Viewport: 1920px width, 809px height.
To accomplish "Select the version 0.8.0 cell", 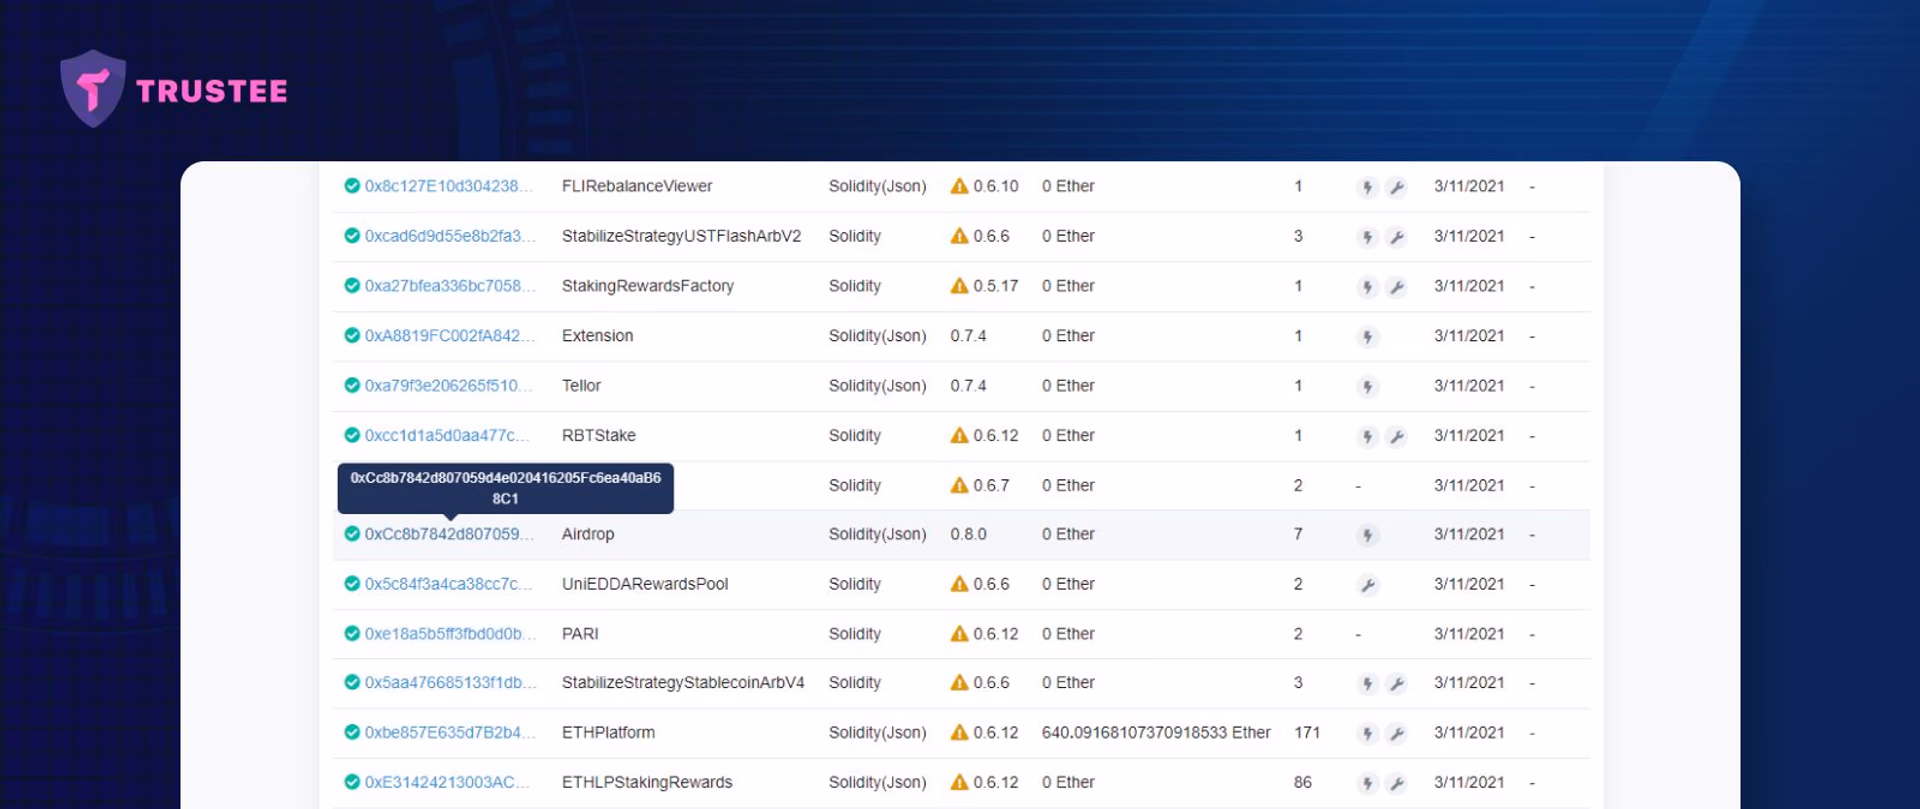I will (968, 534).
